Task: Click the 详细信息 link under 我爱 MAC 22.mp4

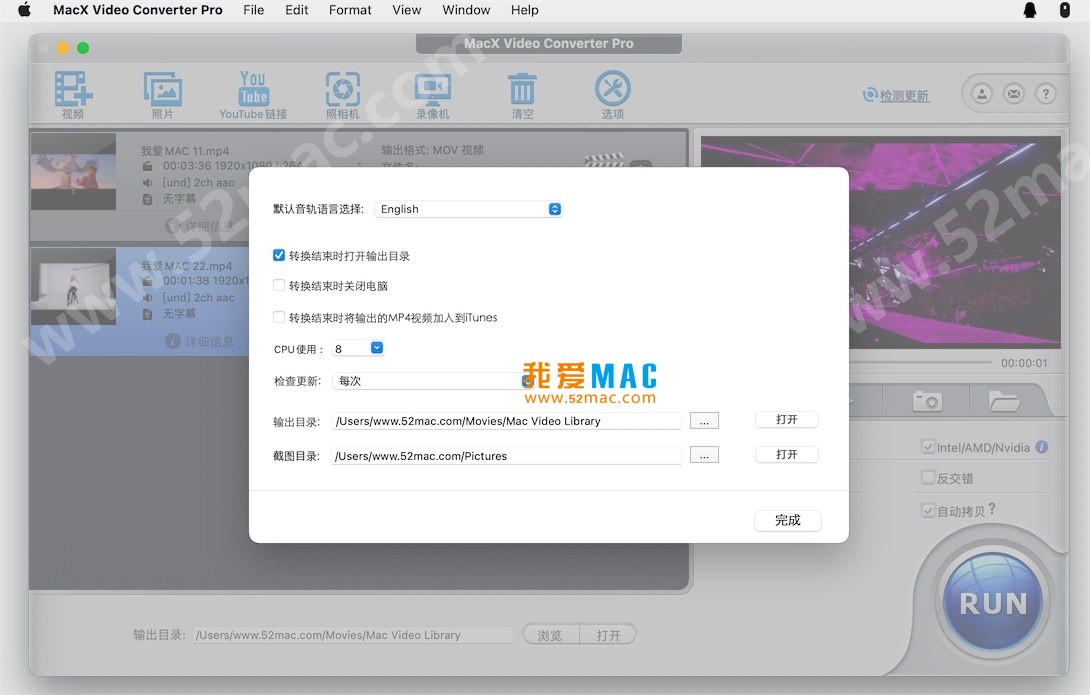Action: pos(209,341)
